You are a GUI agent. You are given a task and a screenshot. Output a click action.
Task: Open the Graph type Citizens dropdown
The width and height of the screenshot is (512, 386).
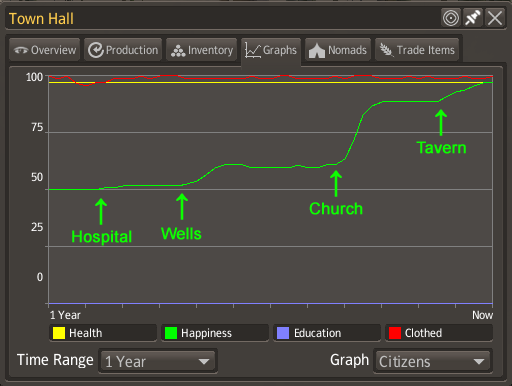tap(433, 361)
